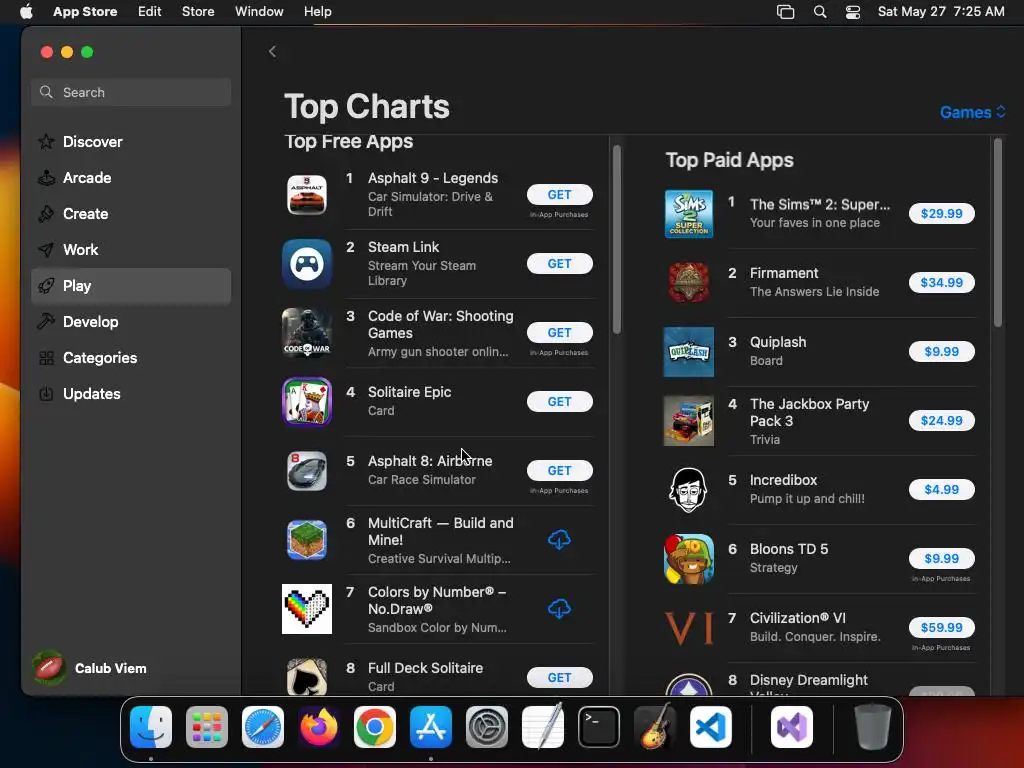This screenshot has width=1024, height=768.
Task: Open the Civilization VI app icon
Action: coord(688,628)
